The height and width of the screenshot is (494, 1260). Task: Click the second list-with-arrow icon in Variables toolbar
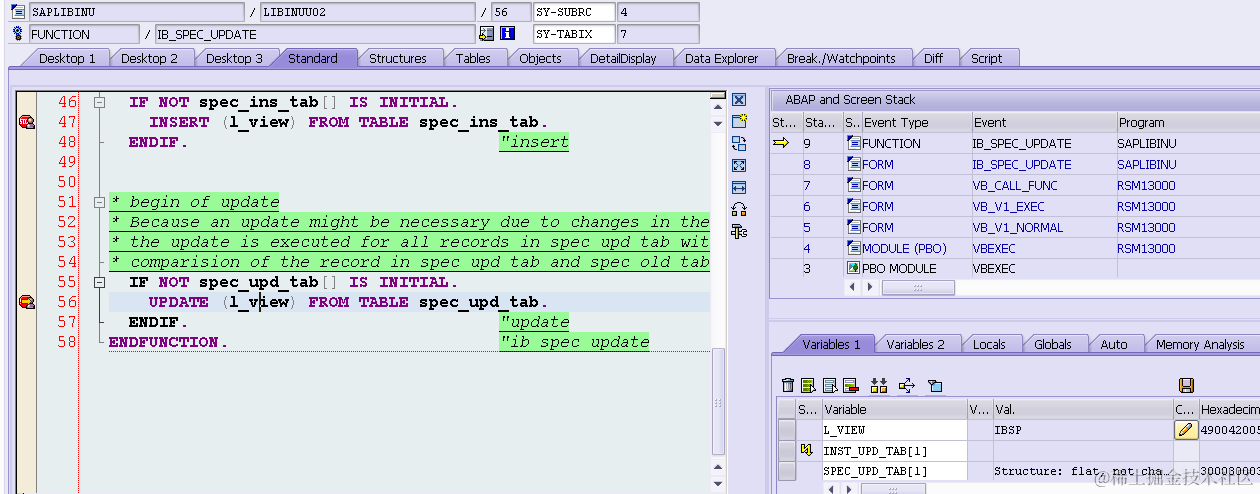829,385
